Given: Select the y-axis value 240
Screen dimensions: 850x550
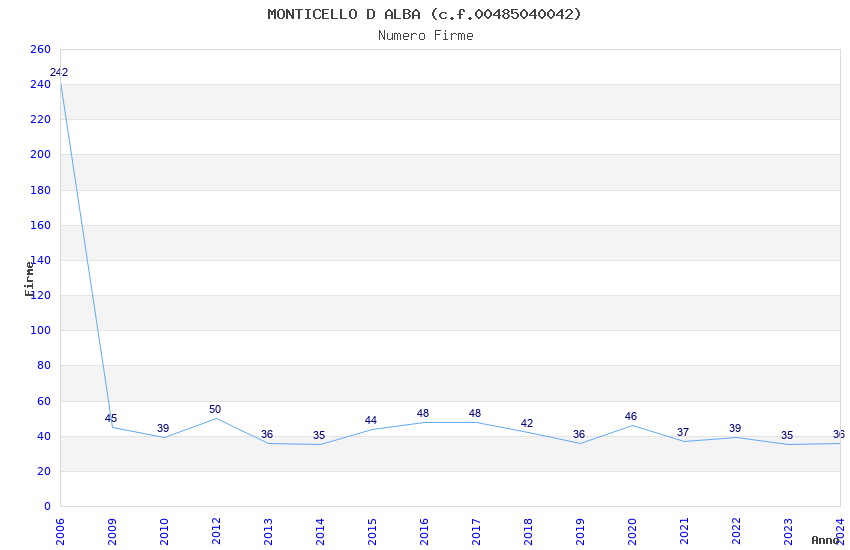Looking at the screenshot, I should coord(41,85).
